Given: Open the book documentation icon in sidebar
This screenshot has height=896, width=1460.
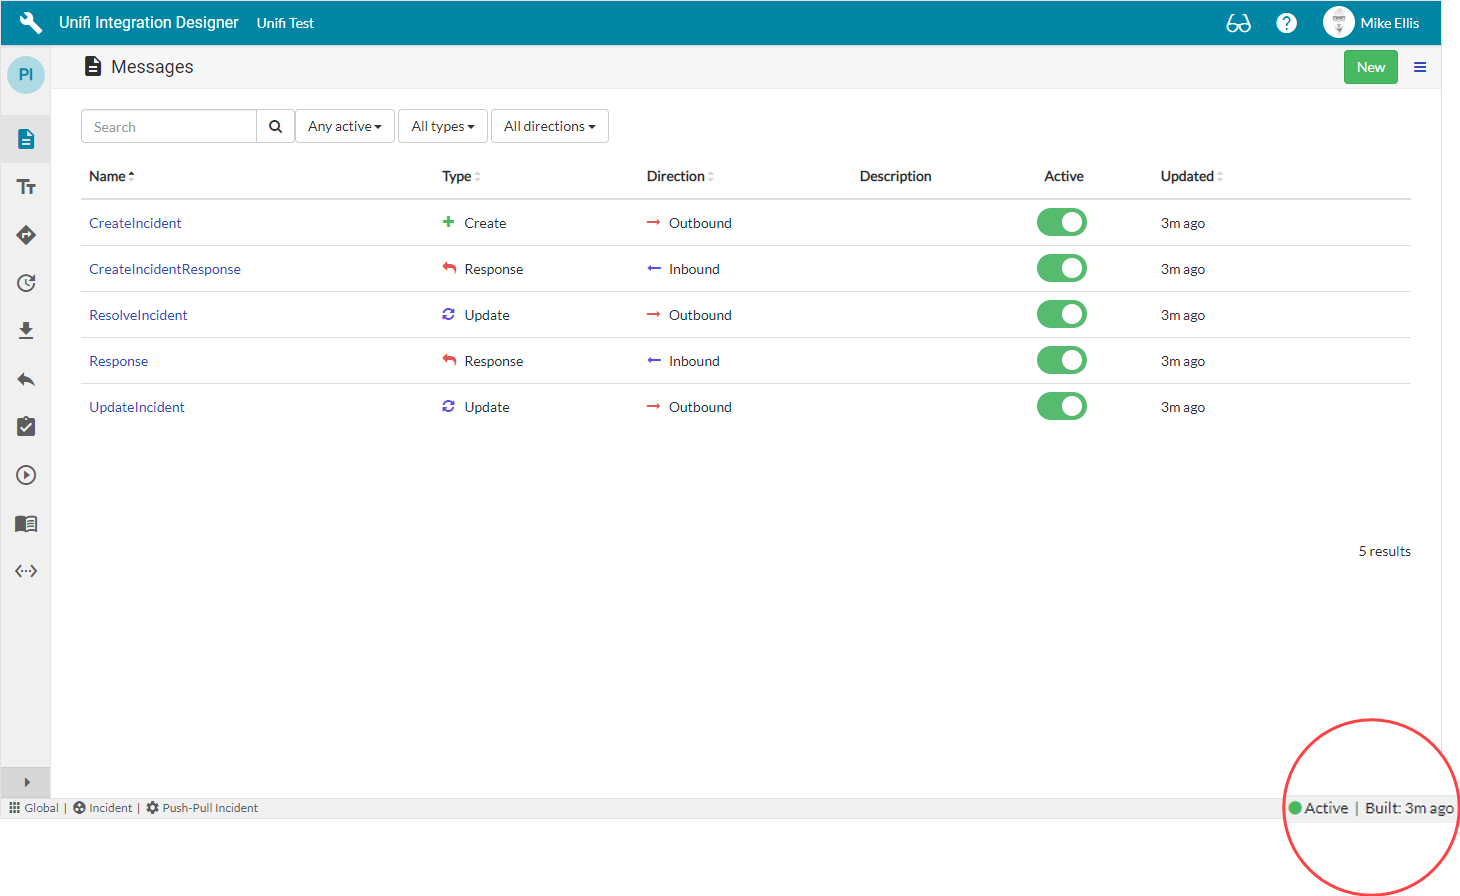Looking at the screenshot, I should click(x=26, y=523).
